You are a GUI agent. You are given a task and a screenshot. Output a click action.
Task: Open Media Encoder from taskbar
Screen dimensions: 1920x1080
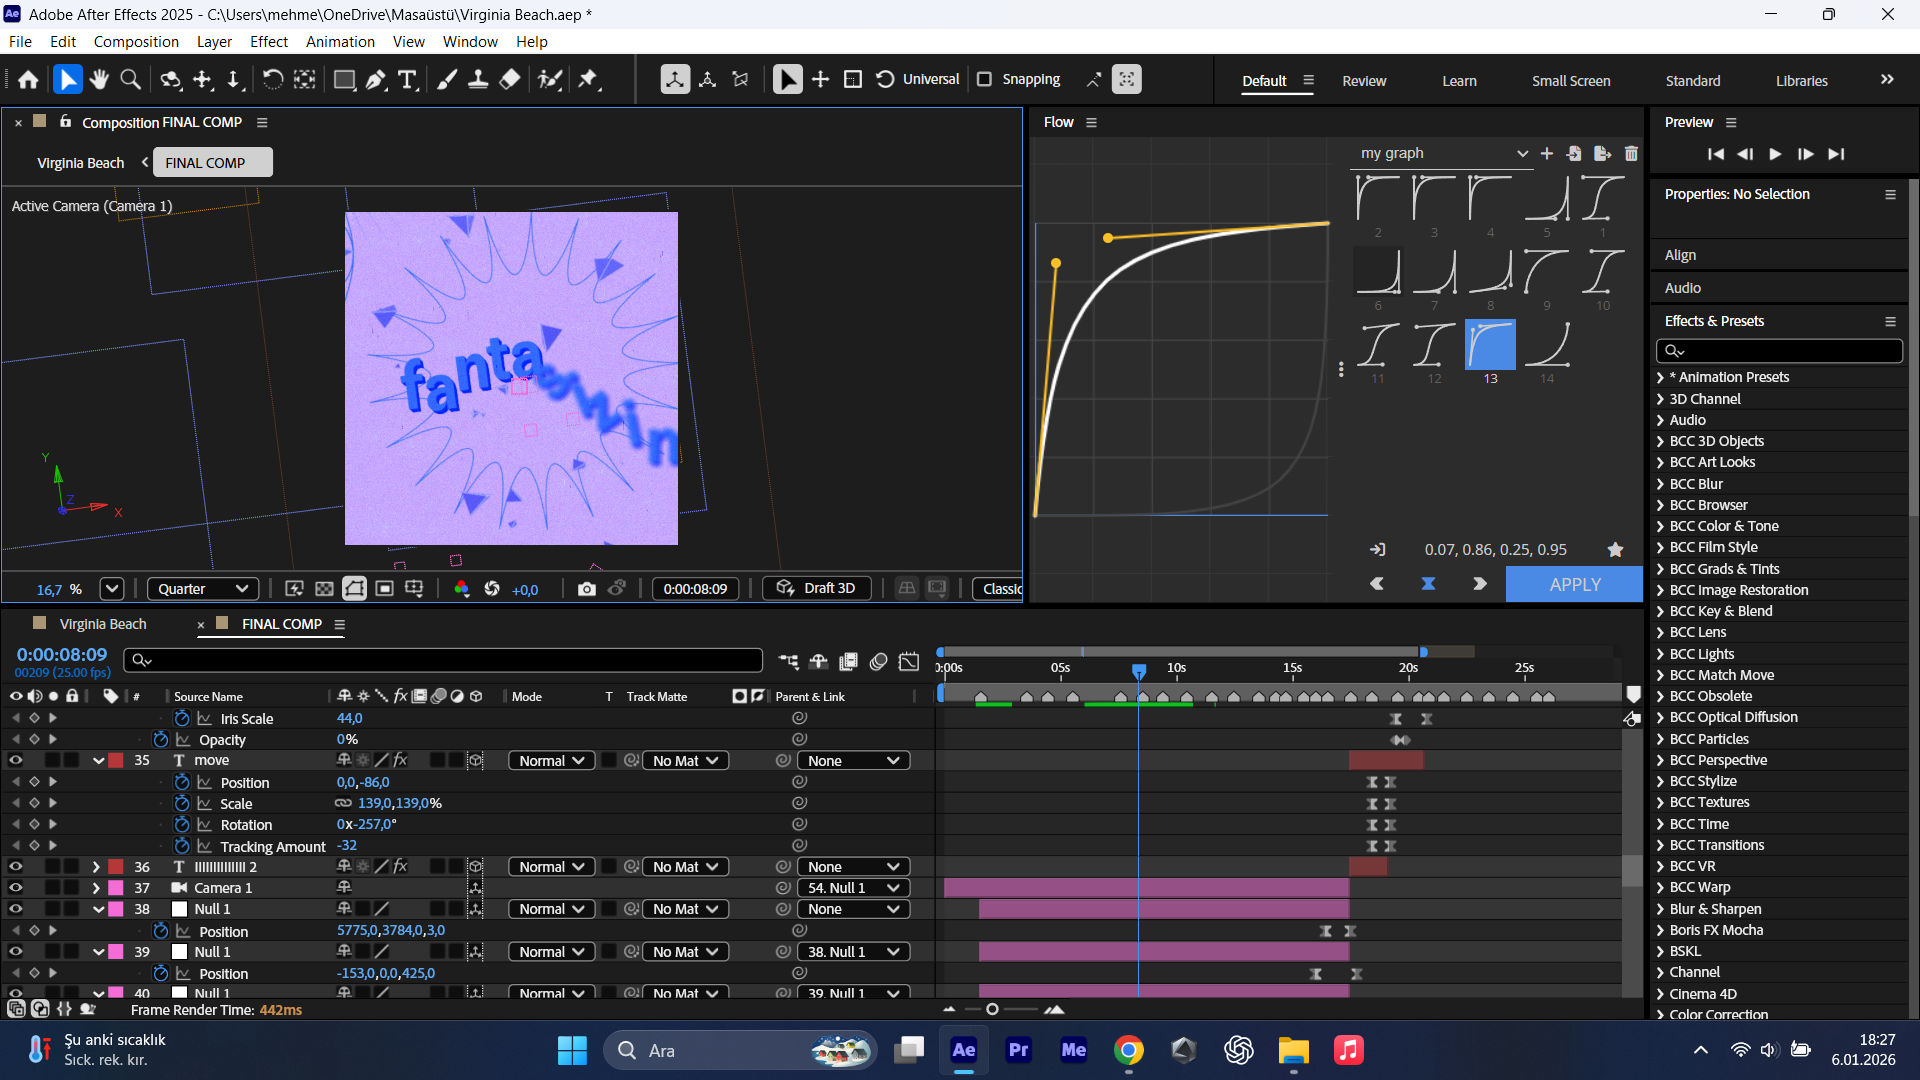tap(1073, 1050)
